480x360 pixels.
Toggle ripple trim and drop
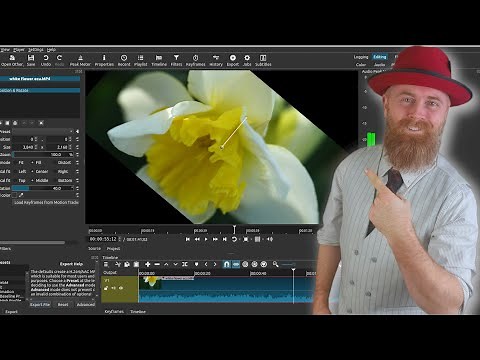point(245,264)
